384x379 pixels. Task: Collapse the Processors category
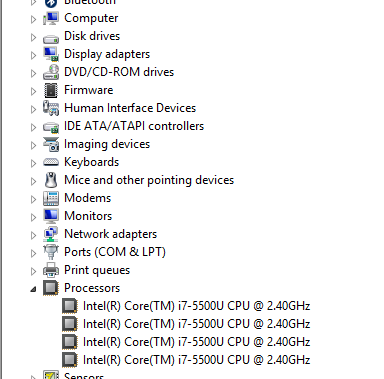tap(33, 289)
